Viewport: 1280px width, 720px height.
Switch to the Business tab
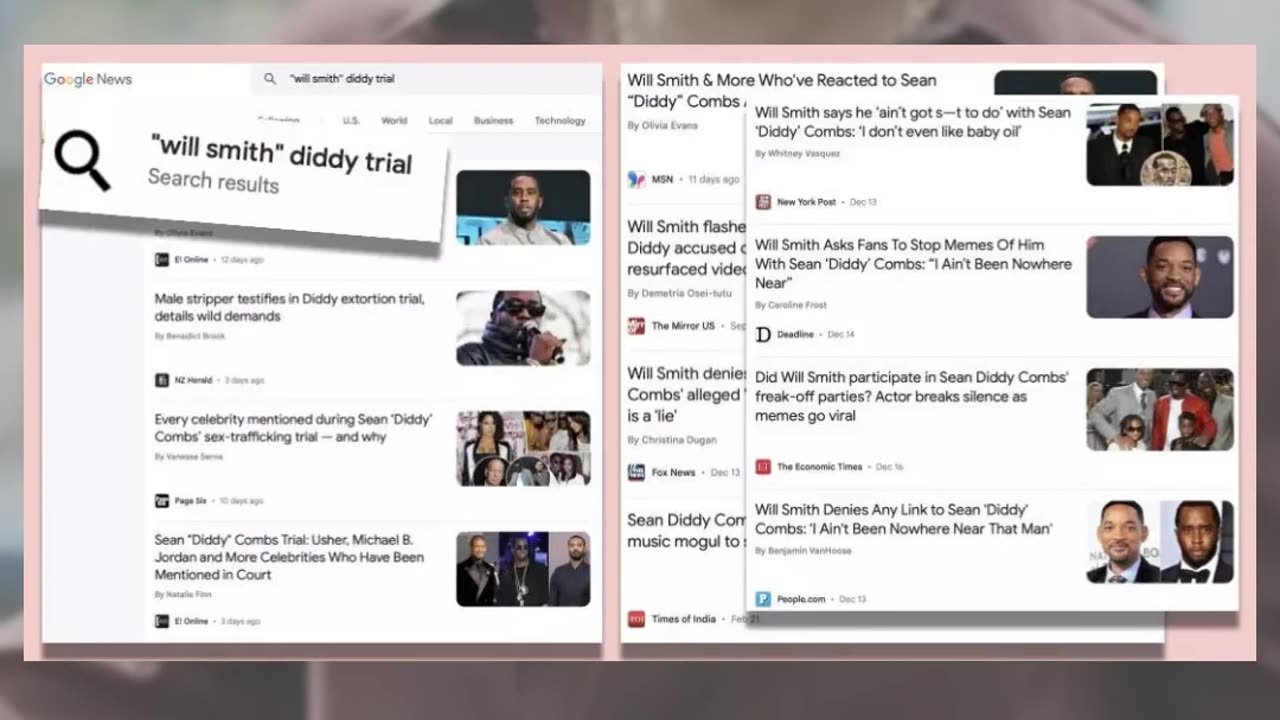[493, 121]
